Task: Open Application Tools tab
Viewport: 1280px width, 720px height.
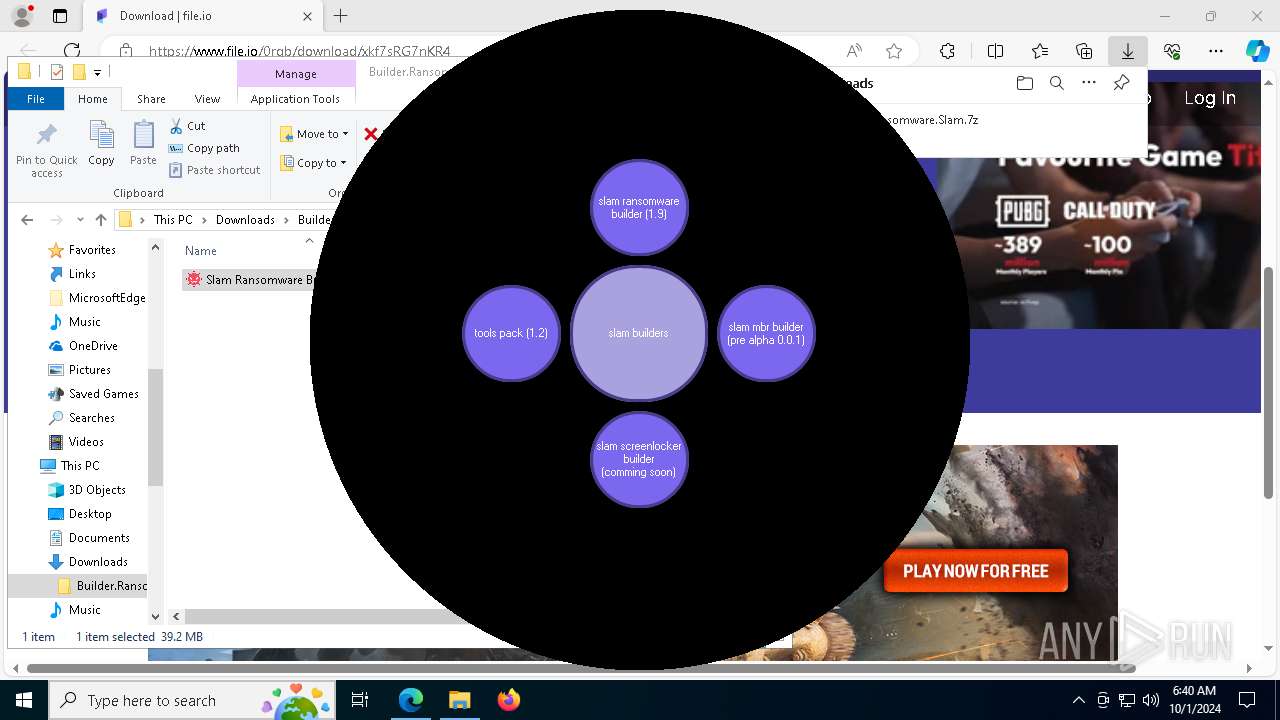Action: tap(295, 99)
